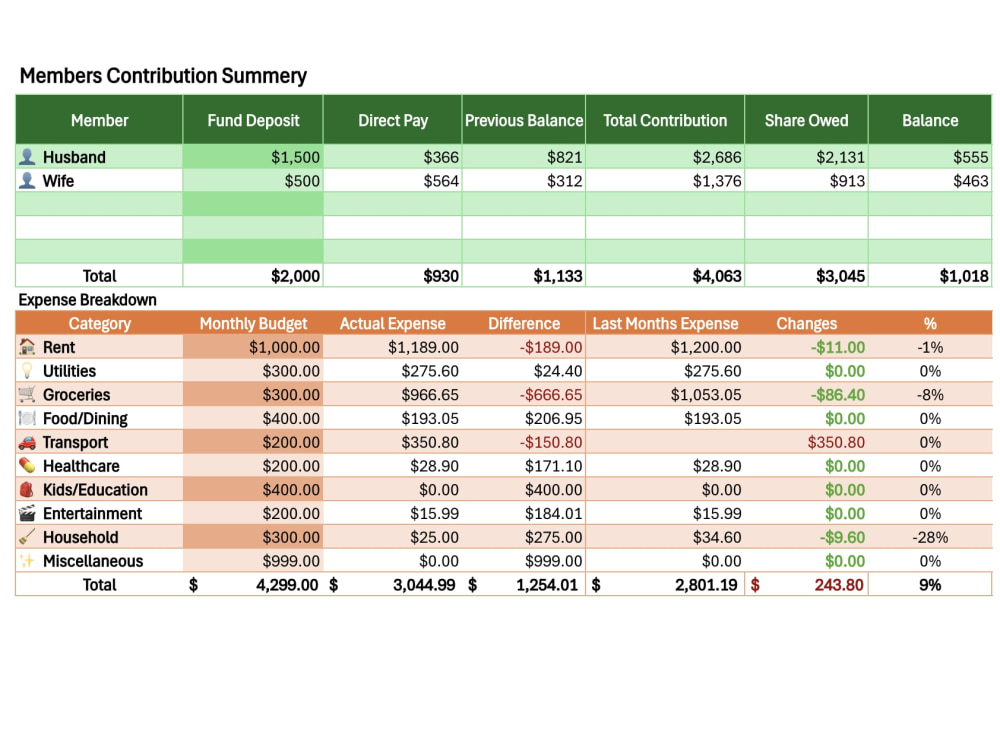Select Husband's $1,500 fund deposit cell
1000x750 pixels.
coord(253,157)
